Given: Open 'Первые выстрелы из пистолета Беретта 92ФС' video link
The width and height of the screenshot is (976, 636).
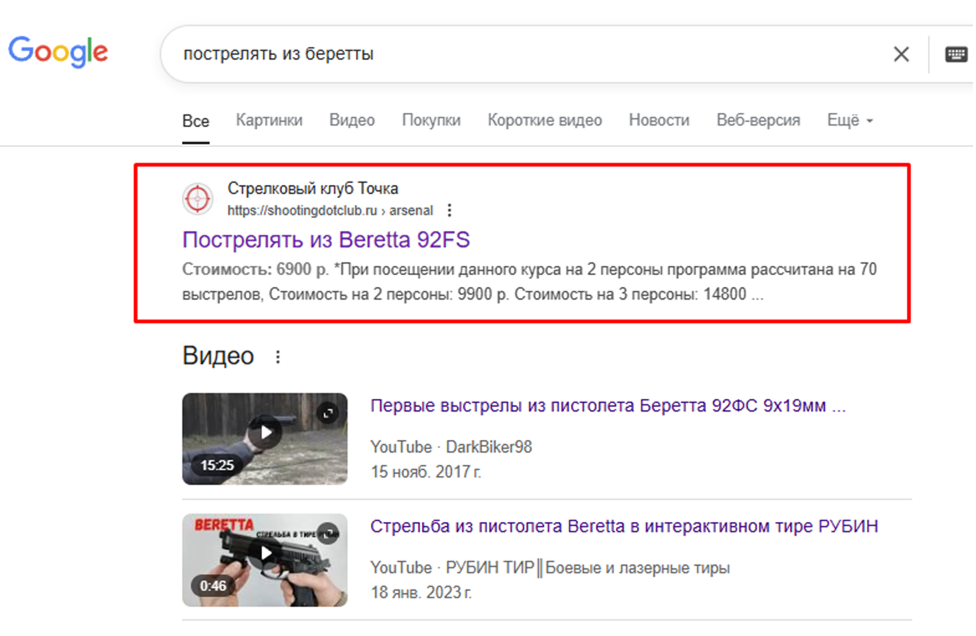Looking at the screenshot, I should 608,406.
